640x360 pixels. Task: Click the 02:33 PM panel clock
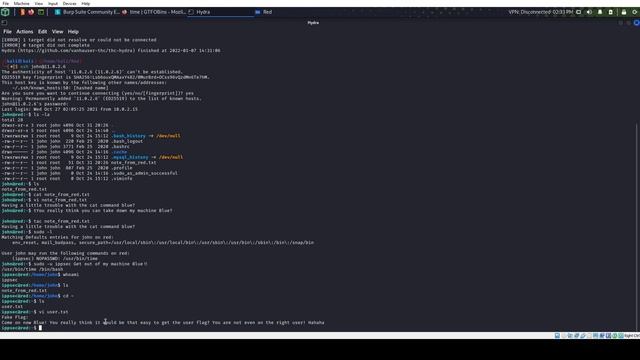click(563, 12)
